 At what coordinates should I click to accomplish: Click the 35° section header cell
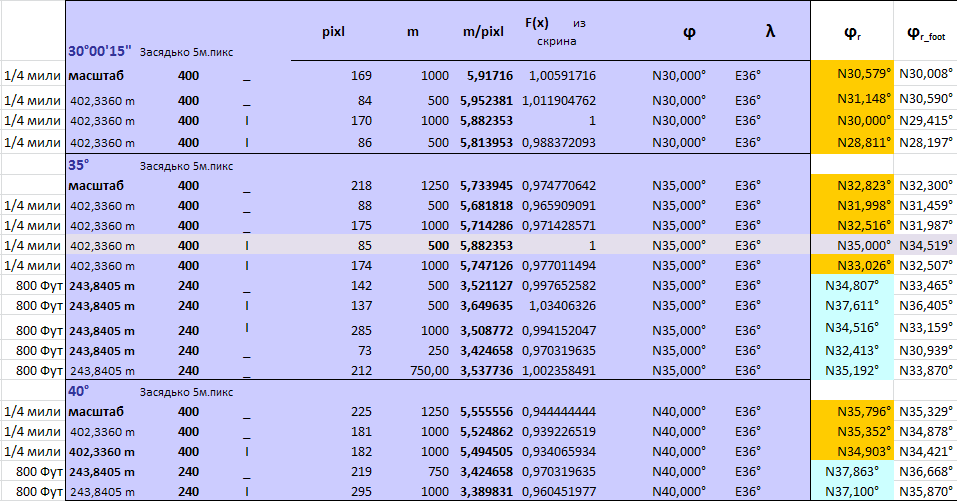[80, 164]
